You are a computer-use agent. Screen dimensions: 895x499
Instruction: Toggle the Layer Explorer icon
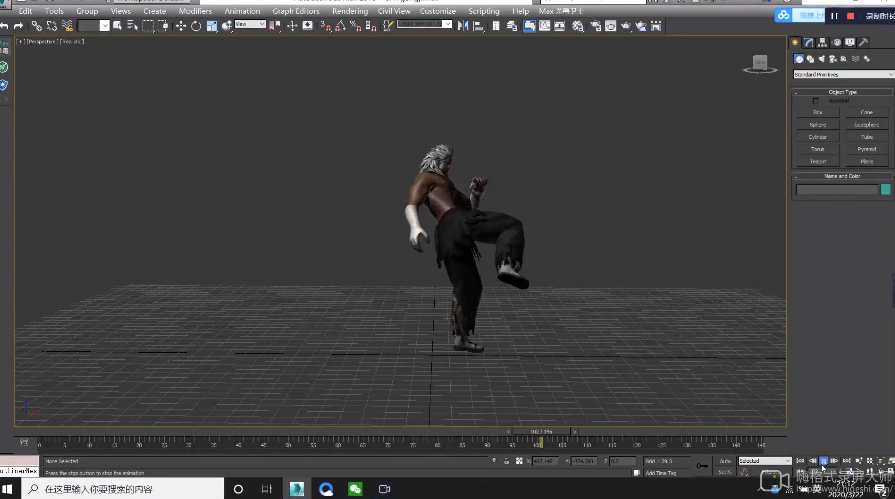tap(512, 26)
